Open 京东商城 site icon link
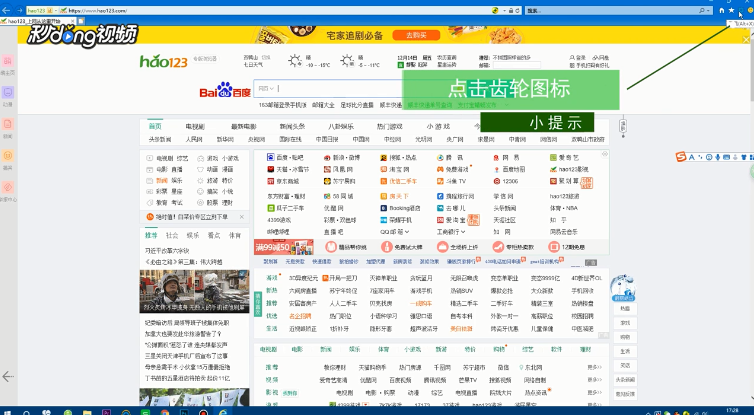Image resolution: width=754 pixels, height=415 pixels. click(x=283, y=181)
